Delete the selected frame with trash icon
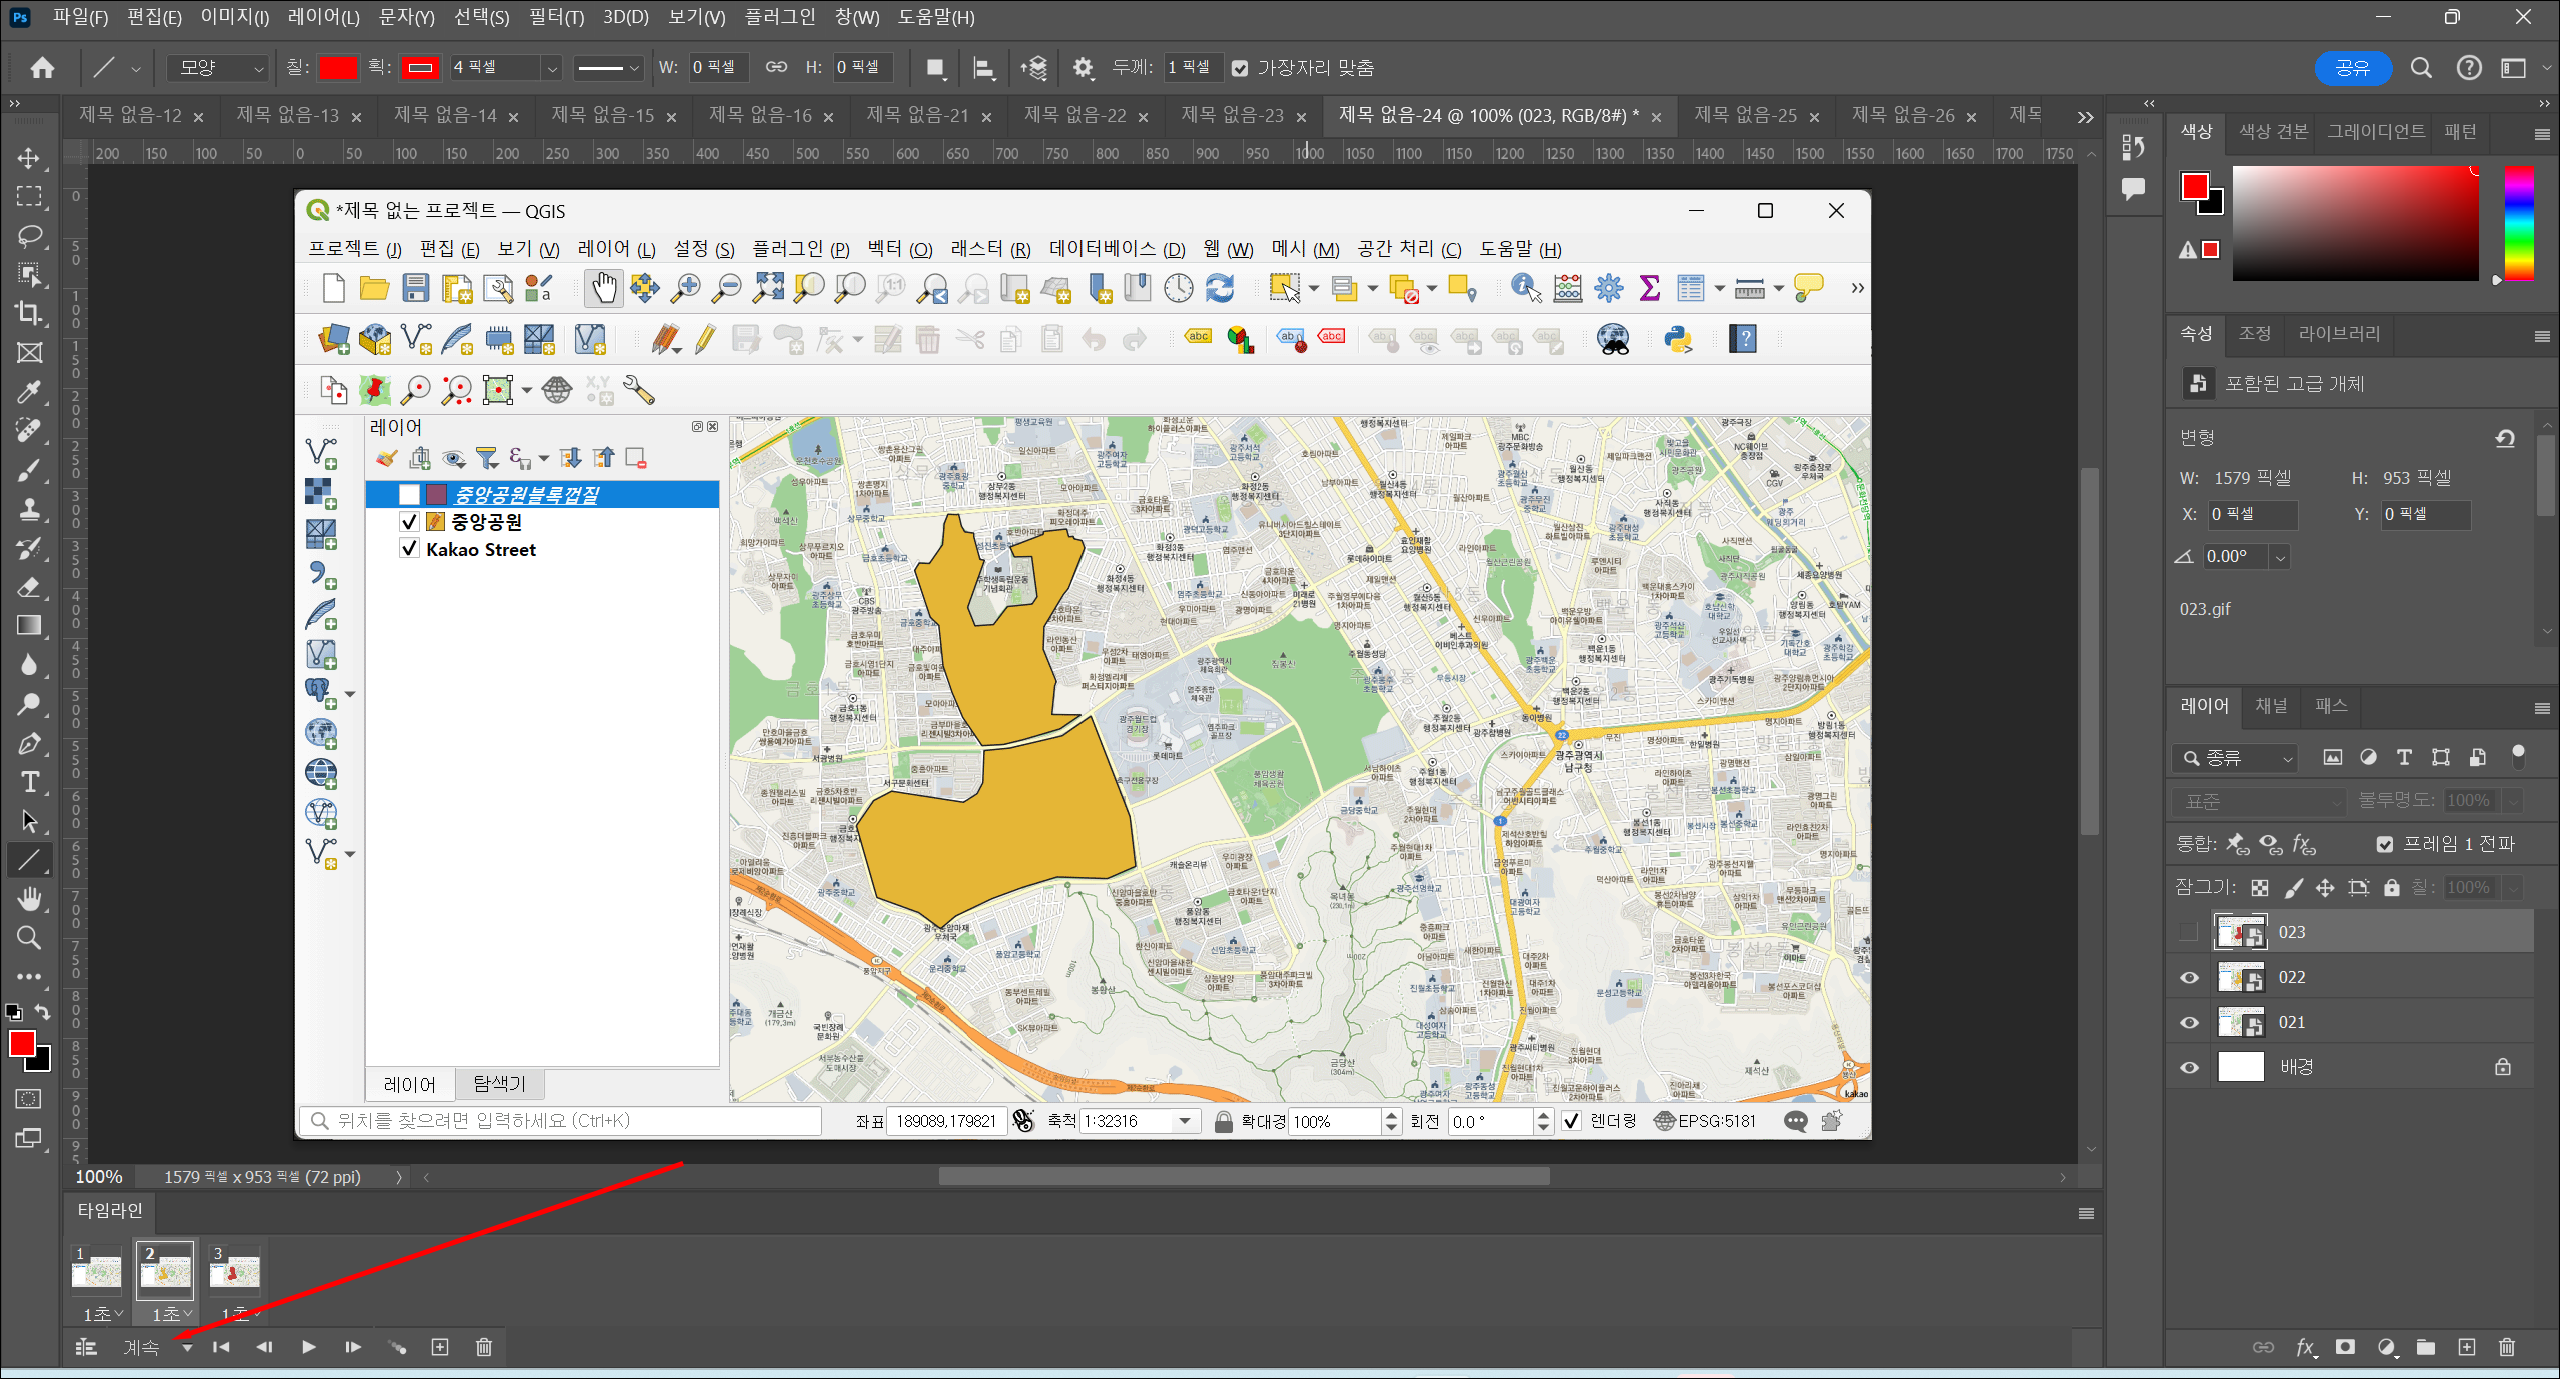 coord(484,1347)
